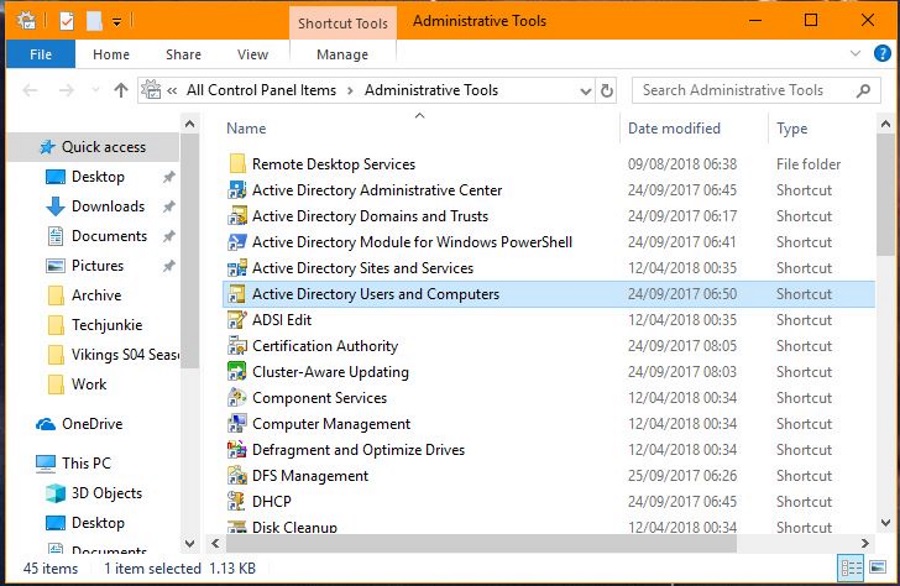Open Customize Quick Access Toolbar dropdown

(x=117, y=21)
